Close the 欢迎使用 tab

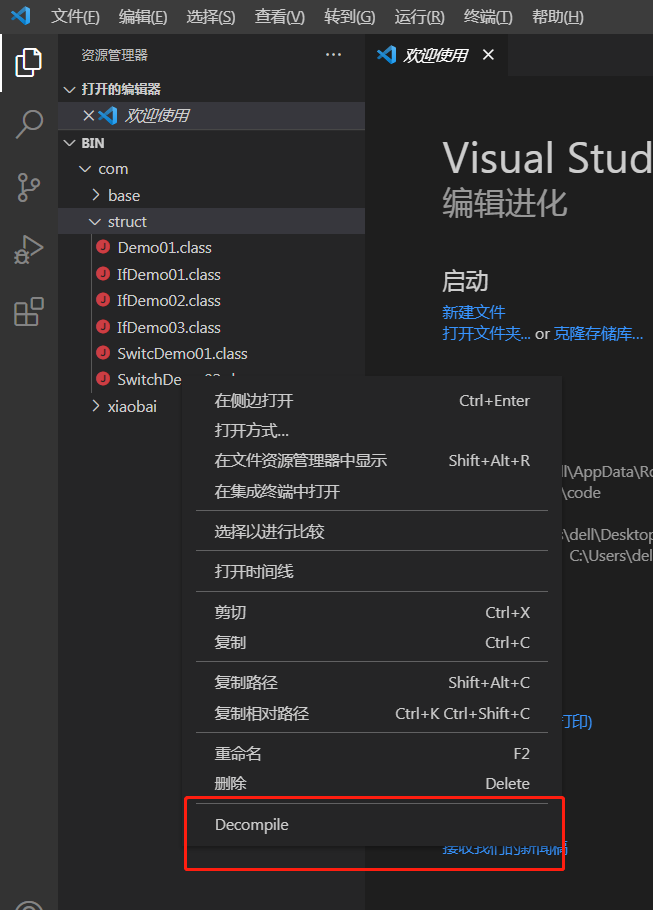[x=488, y=56]
